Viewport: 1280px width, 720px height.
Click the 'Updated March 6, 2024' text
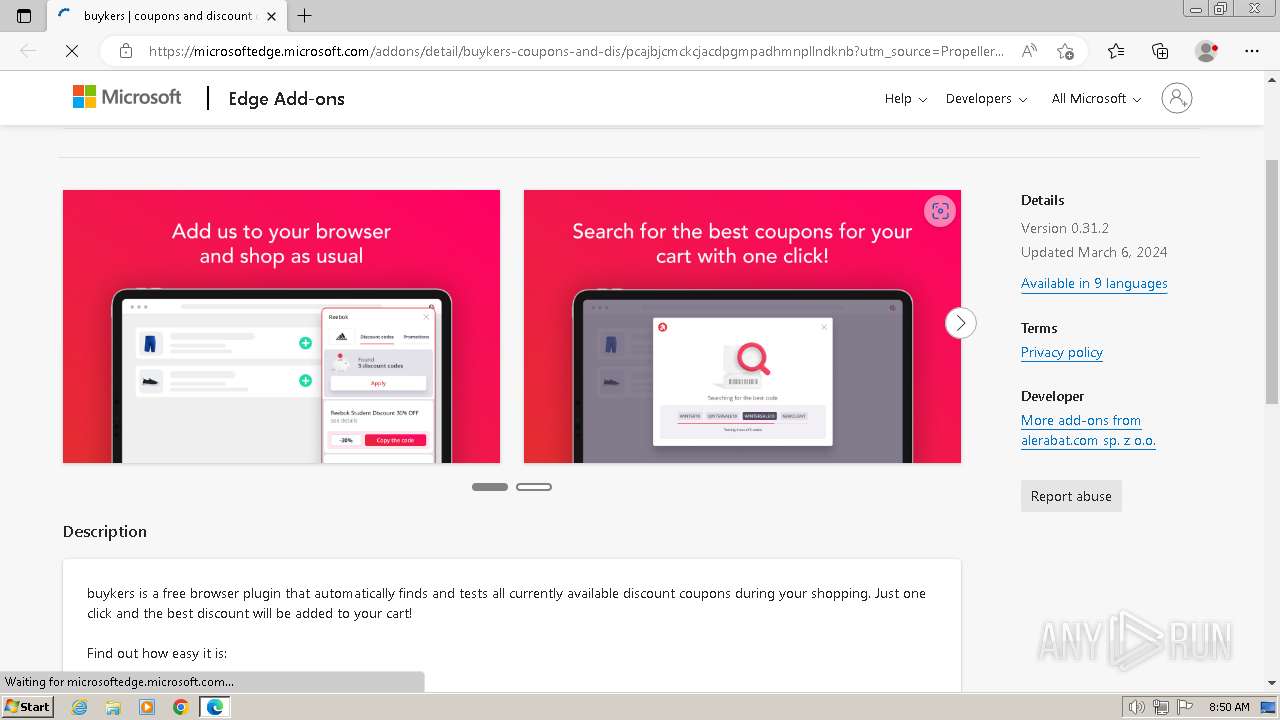(1094, 252)
